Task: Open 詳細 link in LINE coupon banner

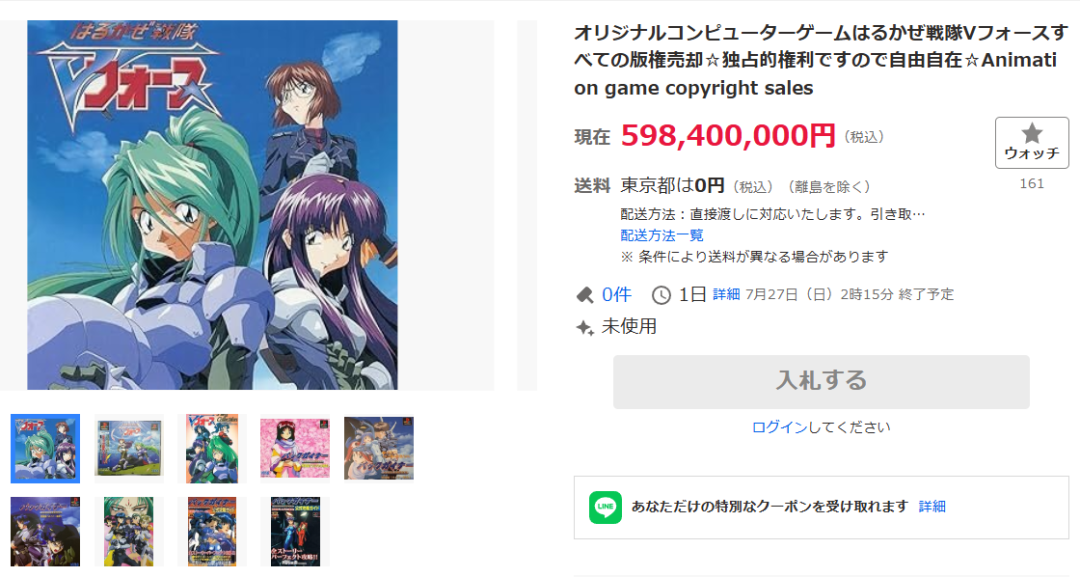Action: click(x=932, y=507)
